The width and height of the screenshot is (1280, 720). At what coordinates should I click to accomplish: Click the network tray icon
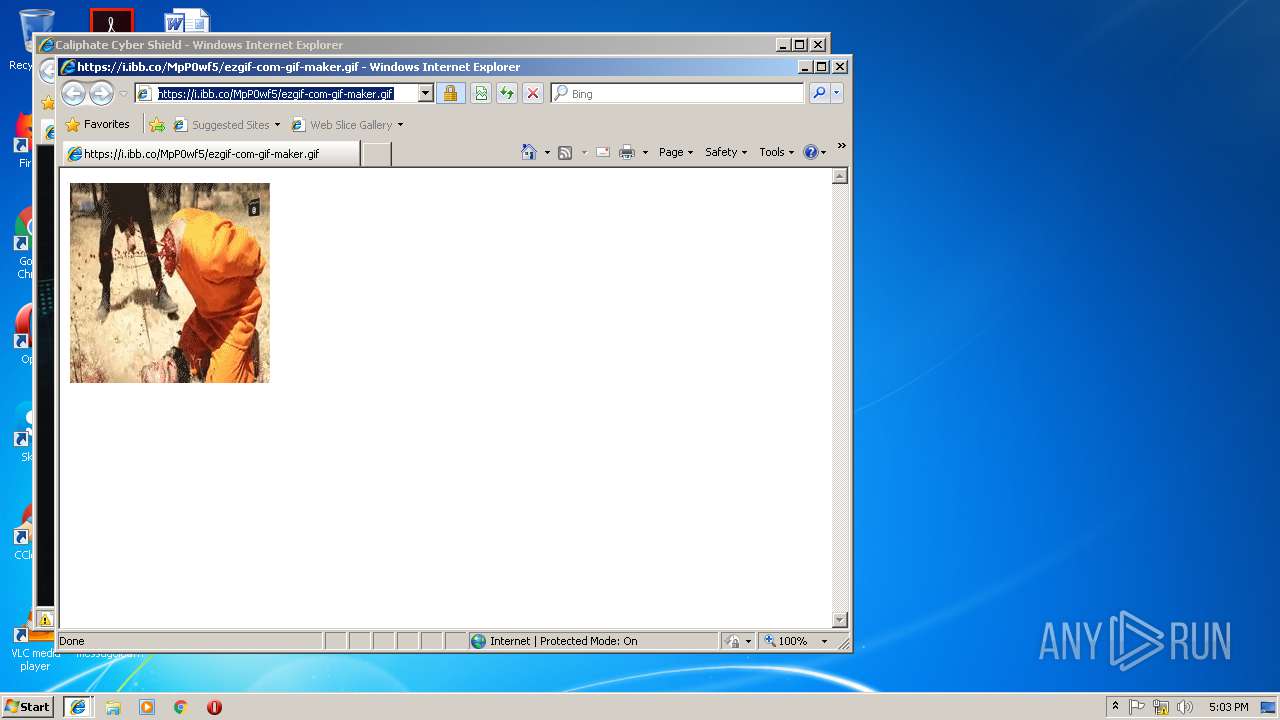(x=1161, y=707)
